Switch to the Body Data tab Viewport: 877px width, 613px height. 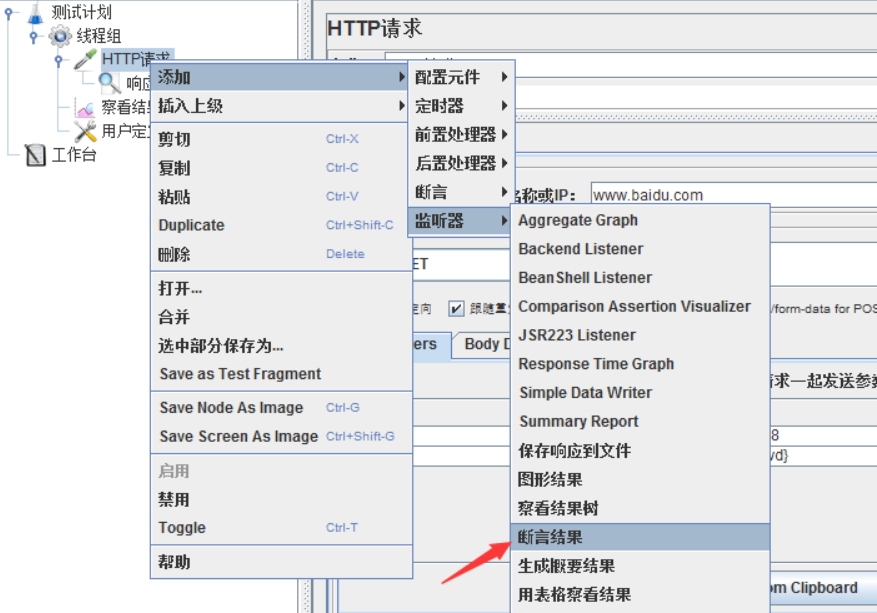[484, 345]
